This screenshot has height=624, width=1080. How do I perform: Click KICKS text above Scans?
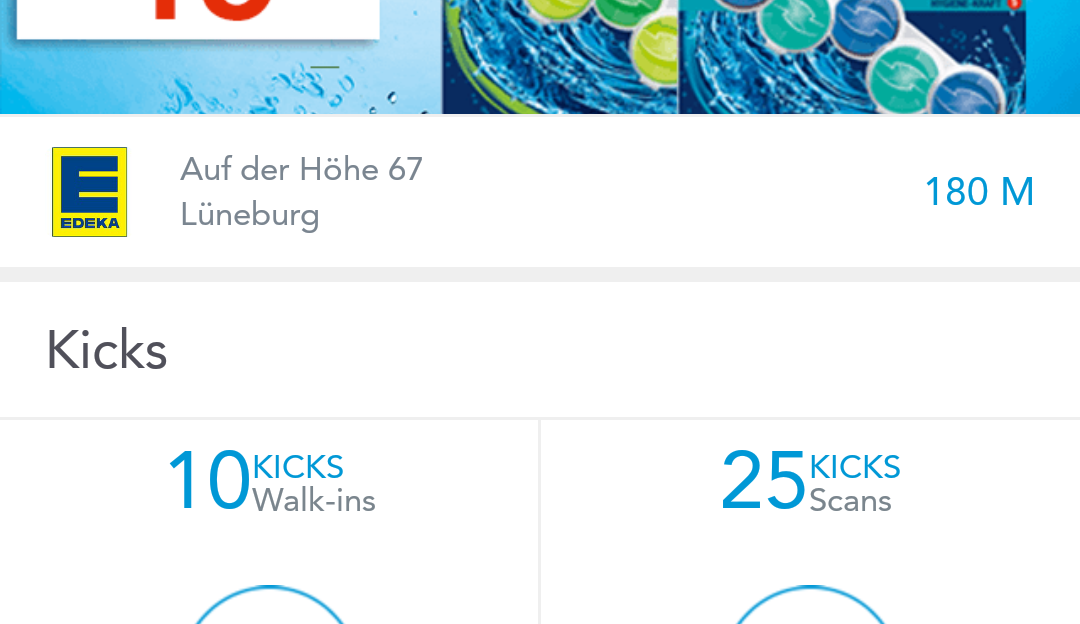coord(855,467)
